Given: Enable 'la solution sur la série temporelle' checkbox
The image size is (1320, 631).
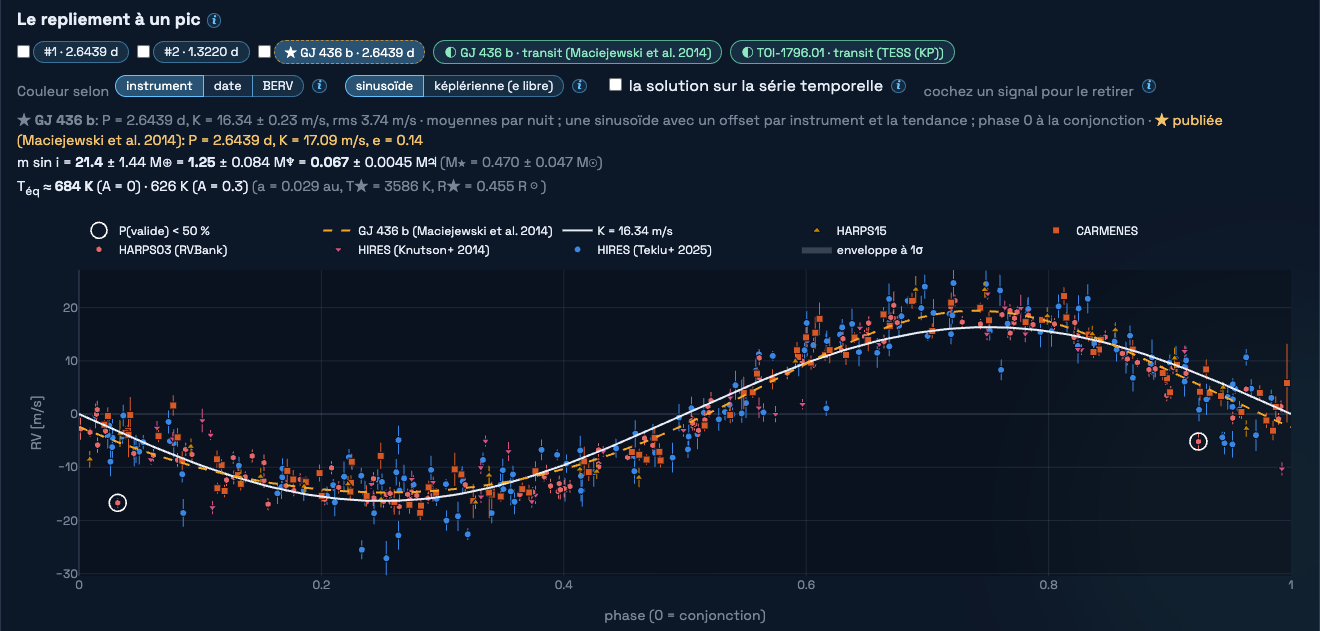Looking at the screenshot, I should coord(616,86).
